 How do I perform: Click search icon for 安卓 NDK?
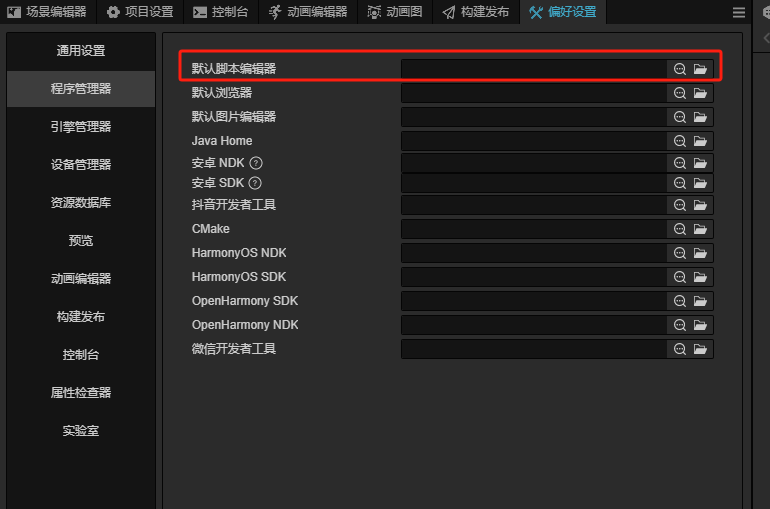[680, 163]
